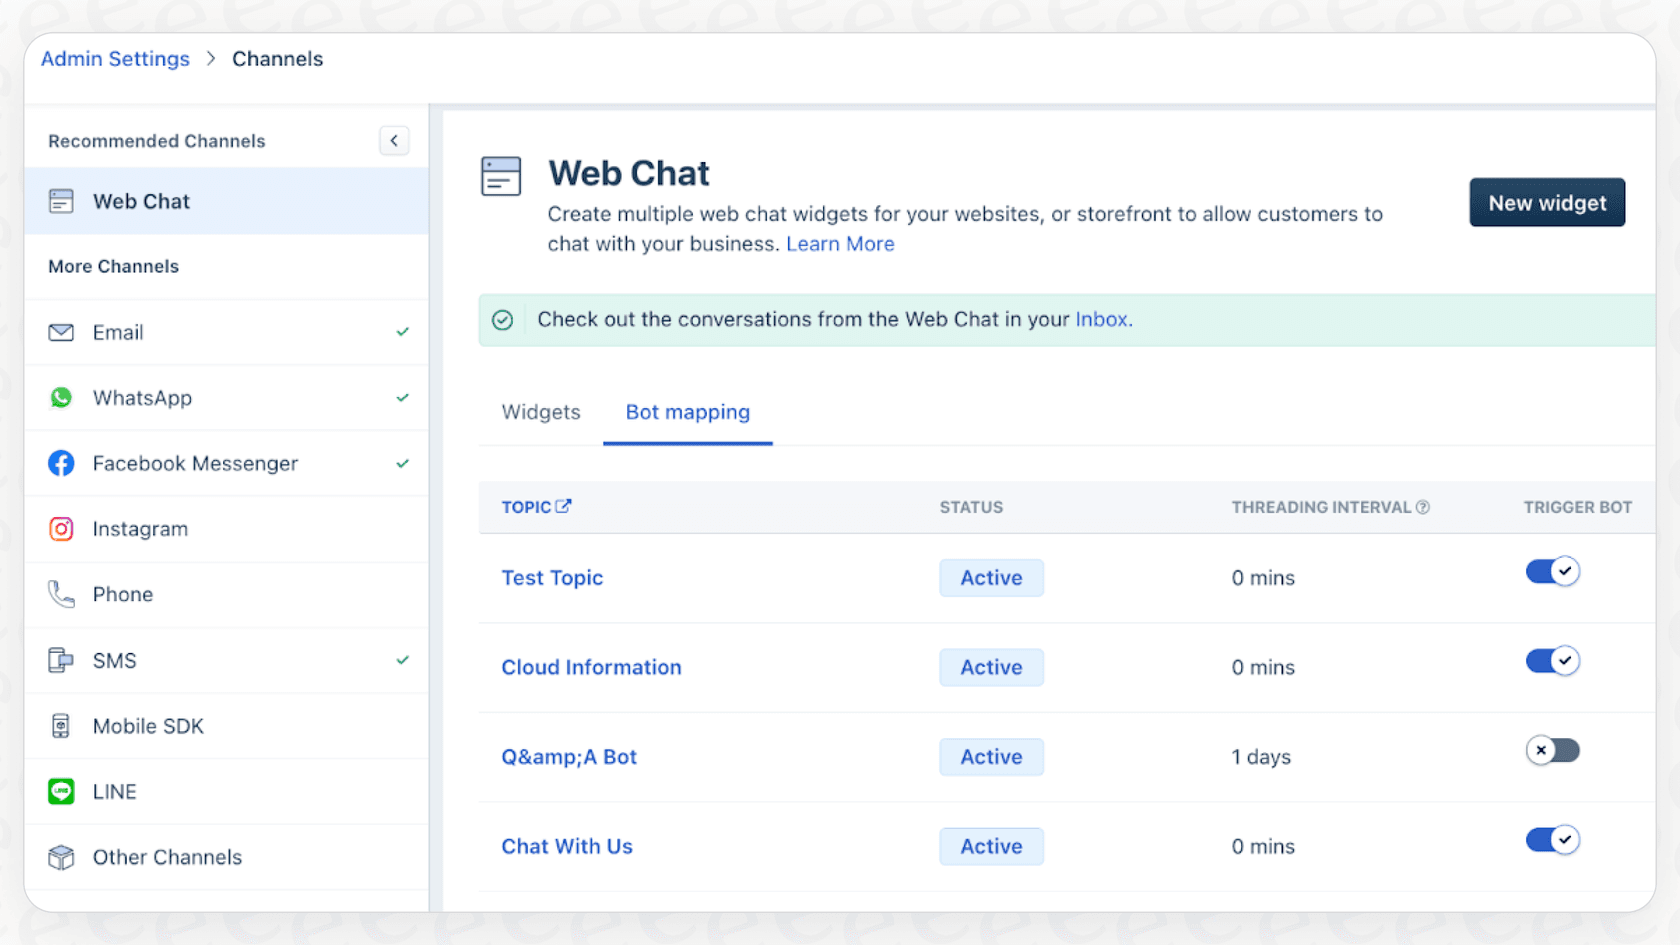Collapse the channels sidebar

(x=394, y=141)
